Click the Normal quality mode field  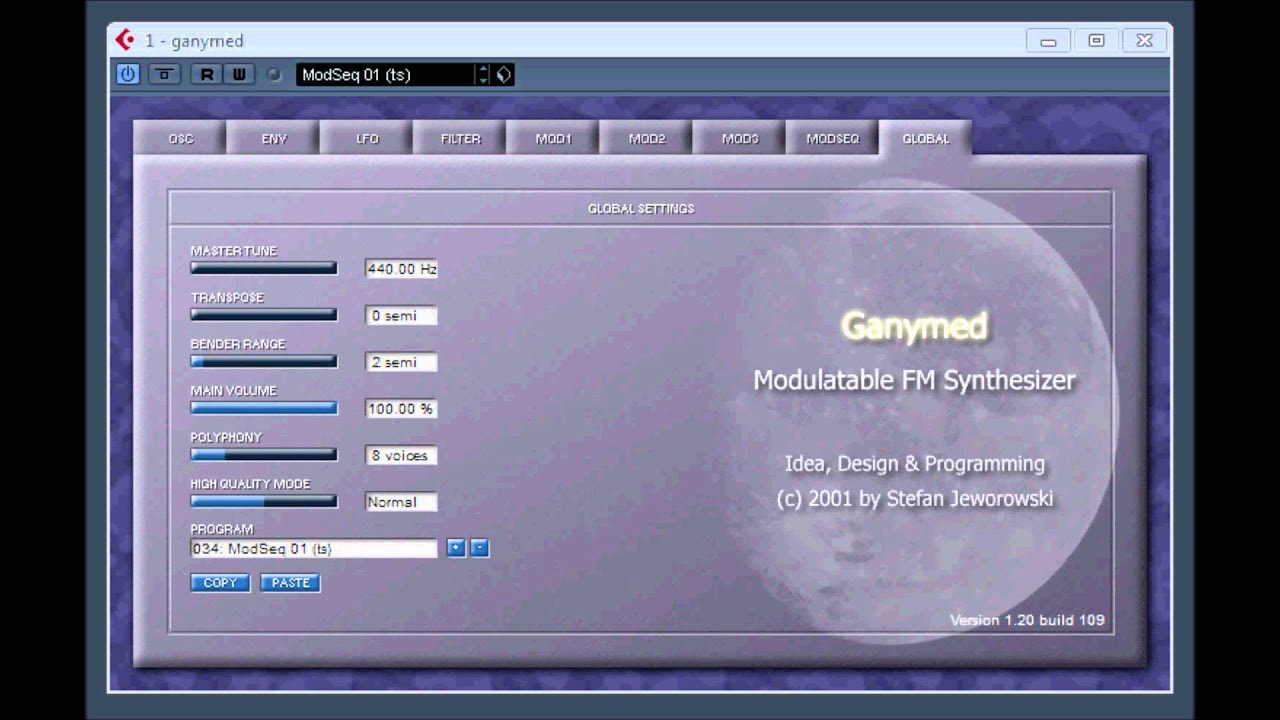401,502
